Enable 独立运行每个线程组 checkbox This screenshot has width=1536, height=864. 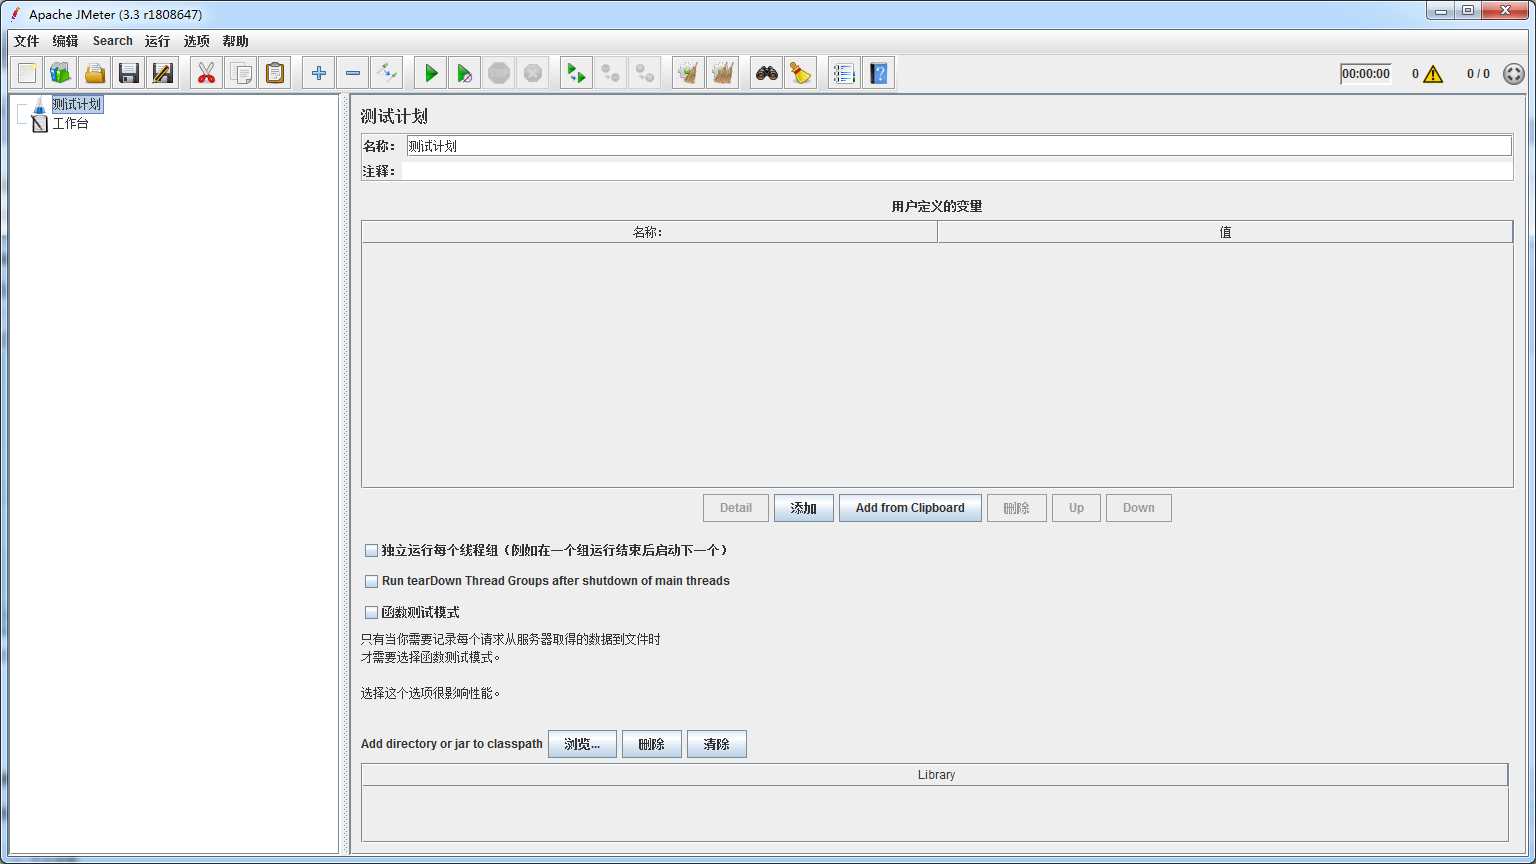click(x=371, y=550)
